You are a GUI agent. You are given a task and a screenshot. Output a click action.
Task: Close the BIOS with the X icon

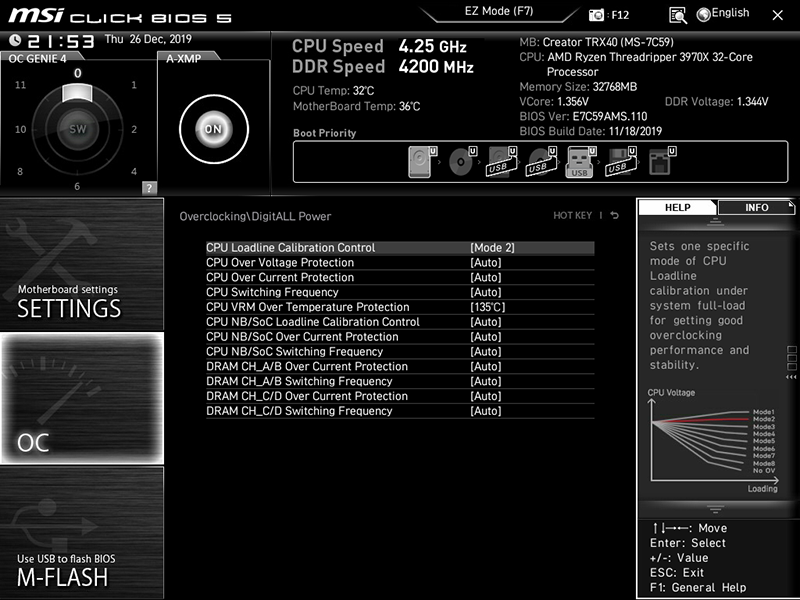tap(778, 15)
